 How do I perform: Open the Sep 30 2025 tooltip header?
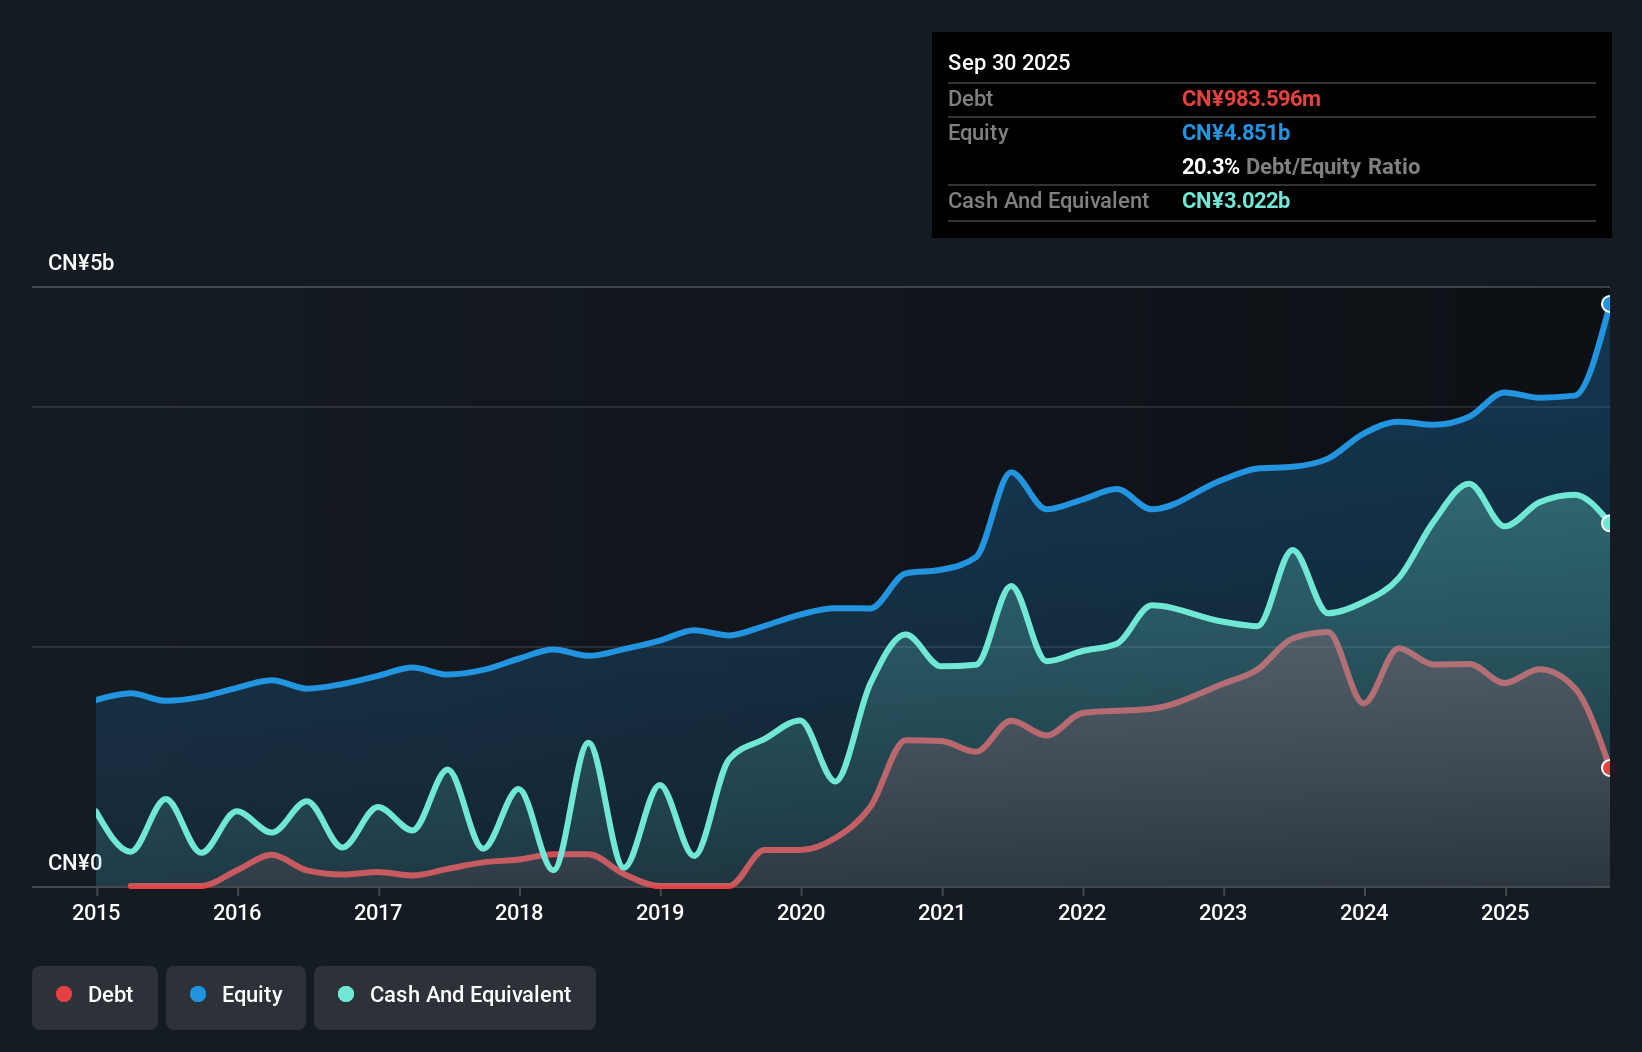(1009, 62)
